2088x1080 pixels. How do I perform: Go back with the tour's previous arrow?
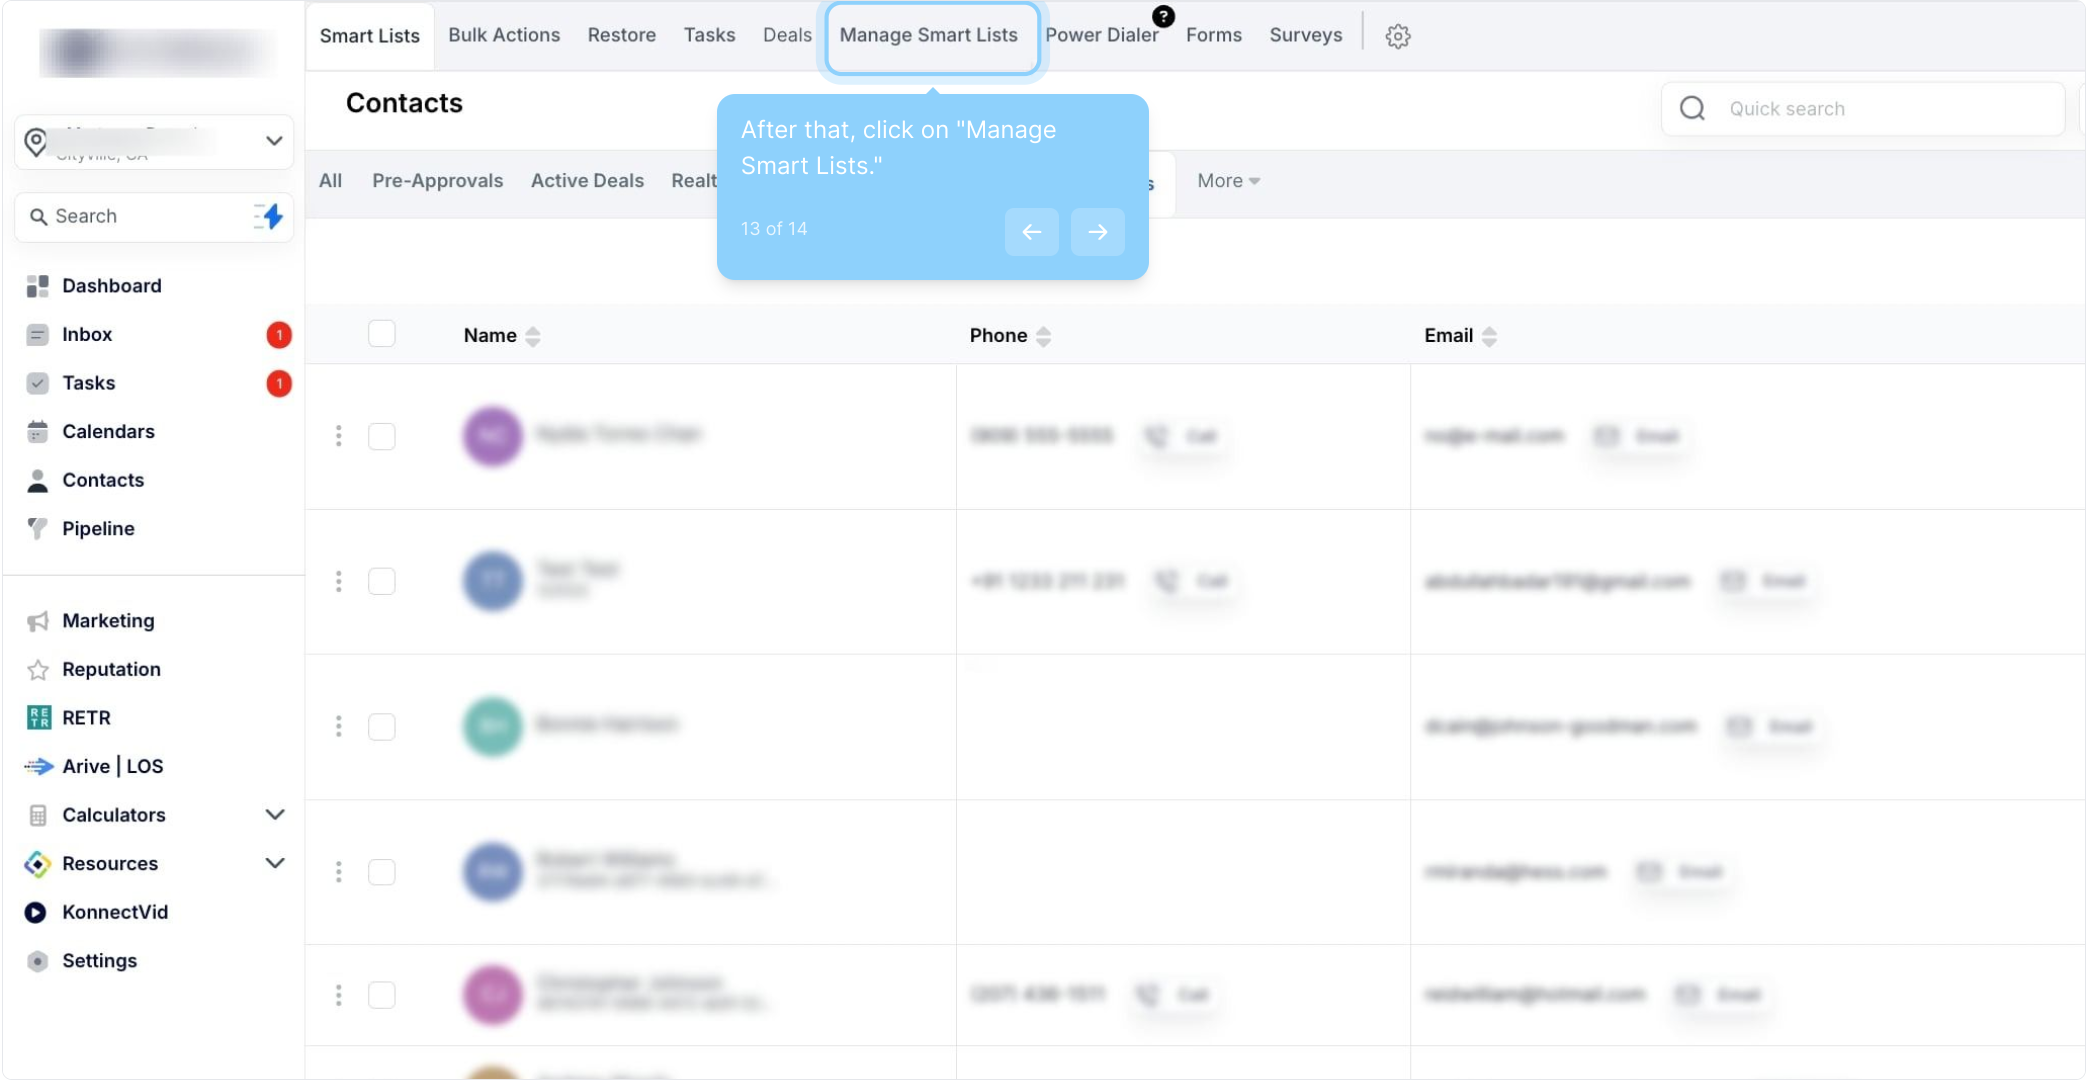pos(1031,232)
